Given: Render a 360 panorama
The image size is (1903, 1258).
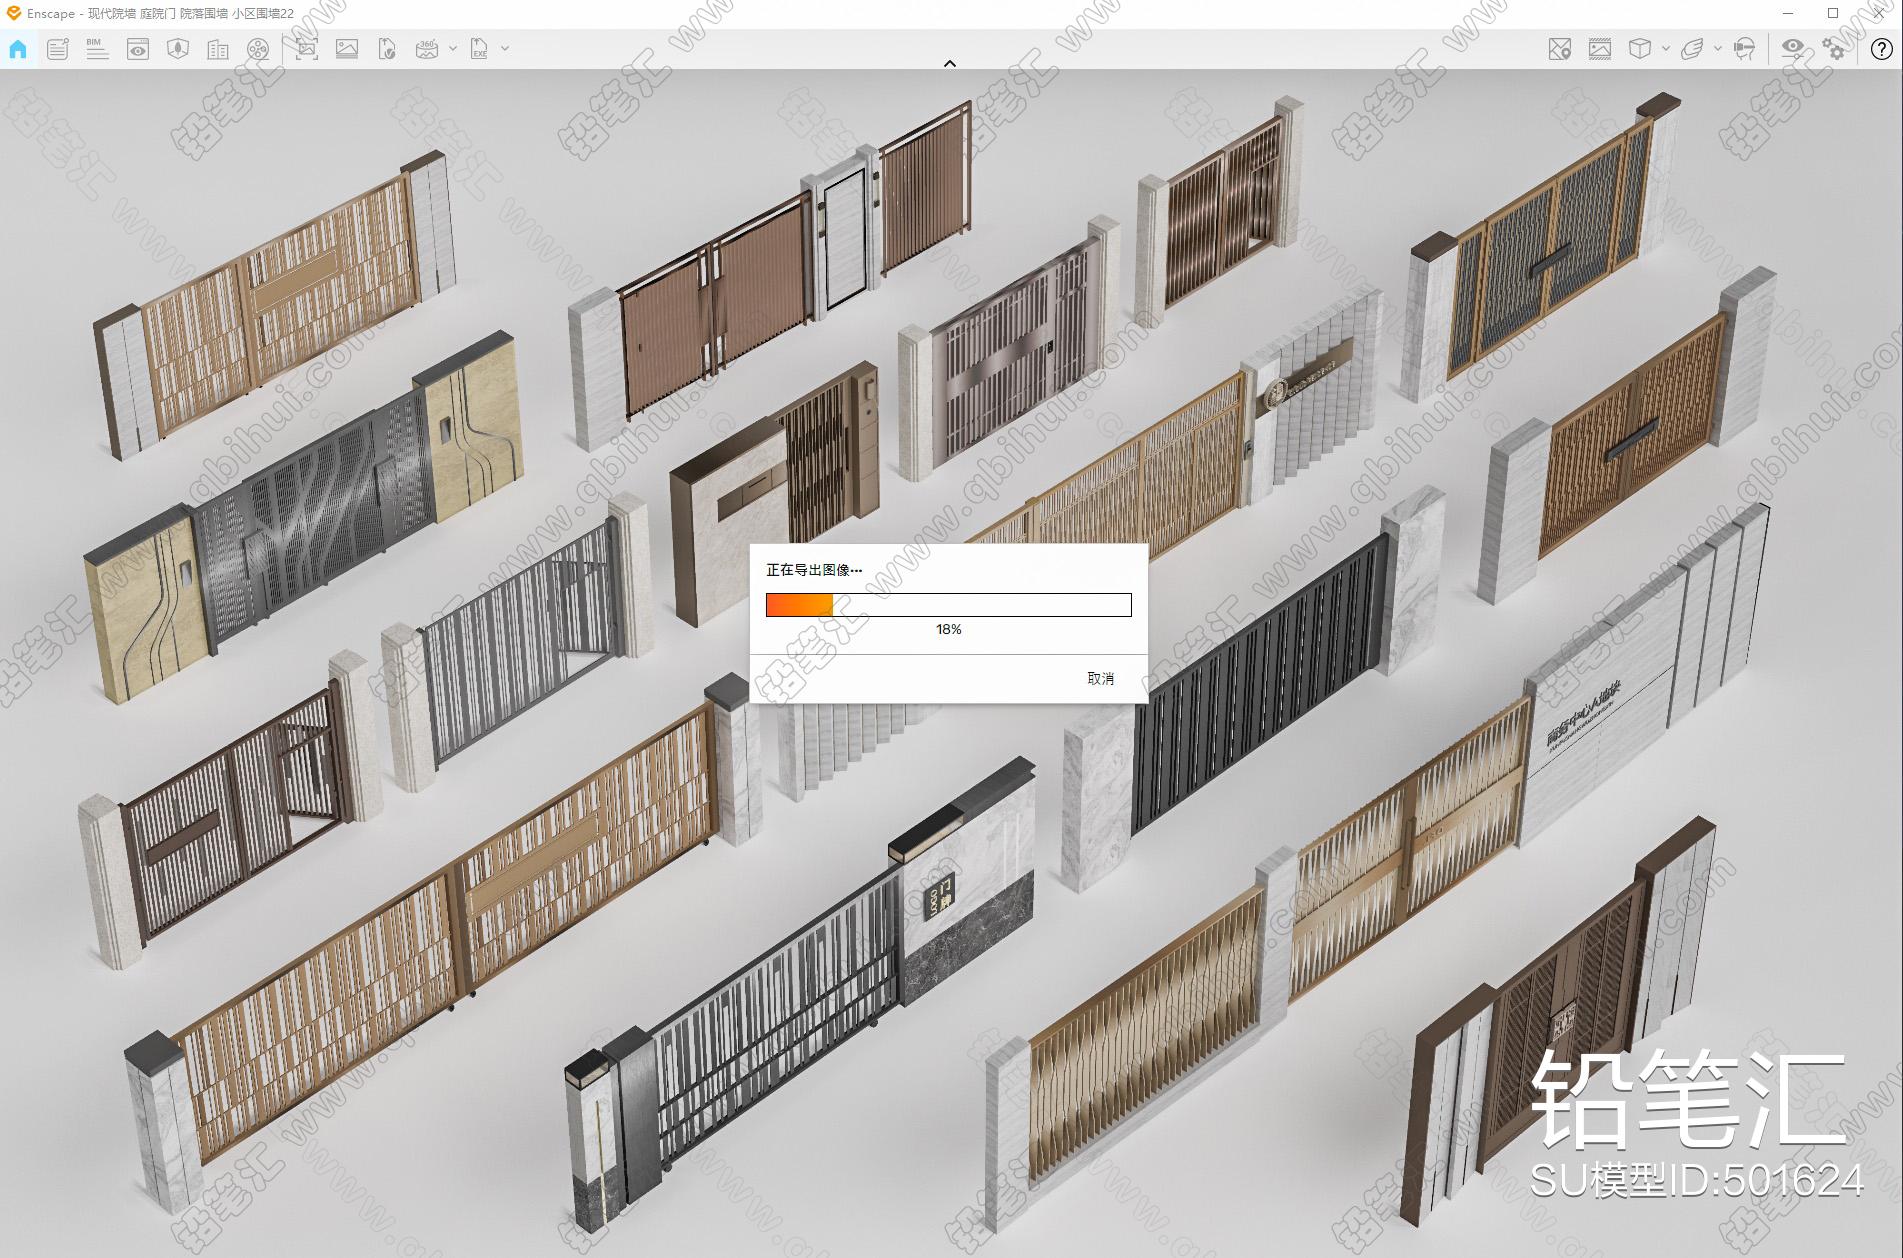Looking at the screenshot, I should (x=427, y=48).
